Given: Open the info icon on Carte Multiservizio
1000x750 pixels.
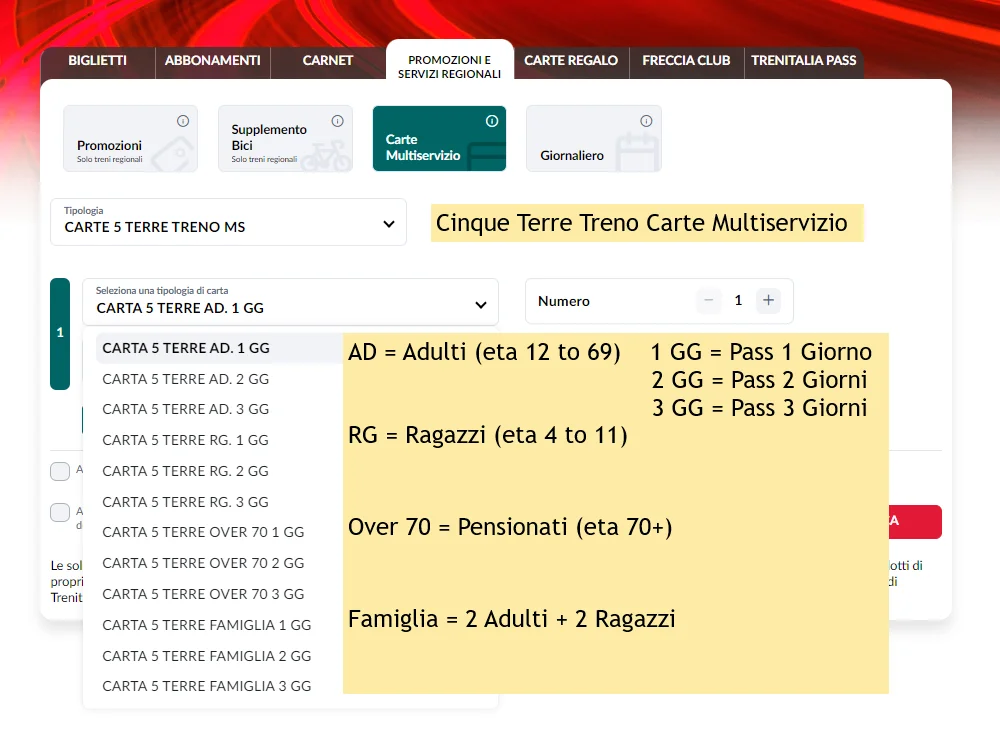Looking at the screenshot, I should [491, 119].
